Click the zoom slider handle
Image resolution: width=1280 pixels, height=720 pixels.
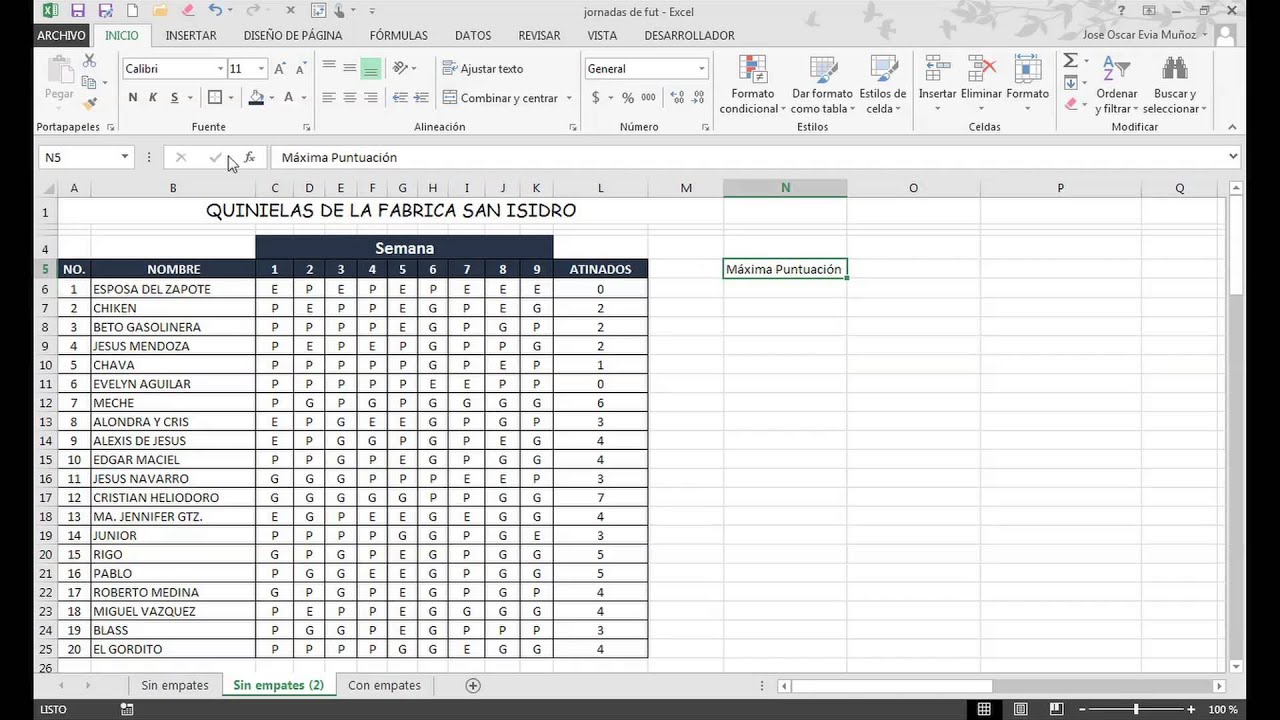[x=1136, y=709]
